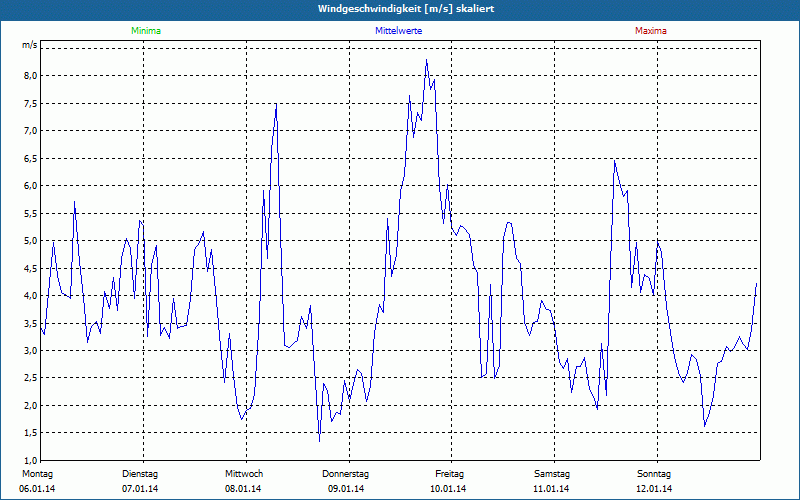Viewport: 800px width, 500px height.
Task: Click the 4,0 y-axis value
Action: click(x=31, y=295)
